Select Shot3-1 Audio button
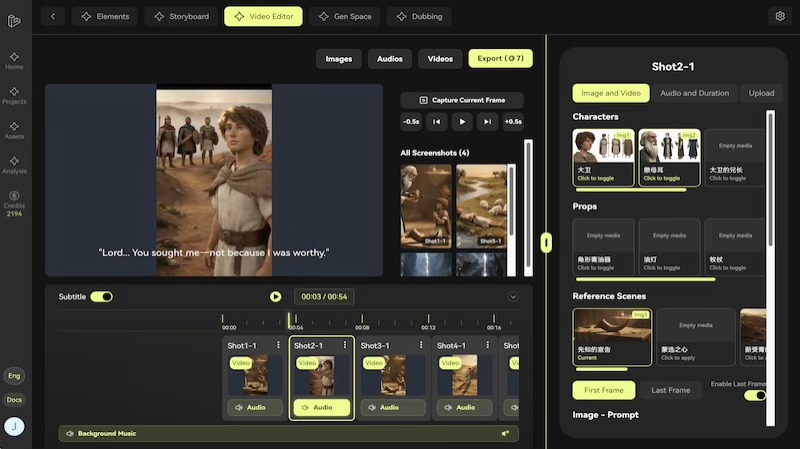 tap(393, 407)
